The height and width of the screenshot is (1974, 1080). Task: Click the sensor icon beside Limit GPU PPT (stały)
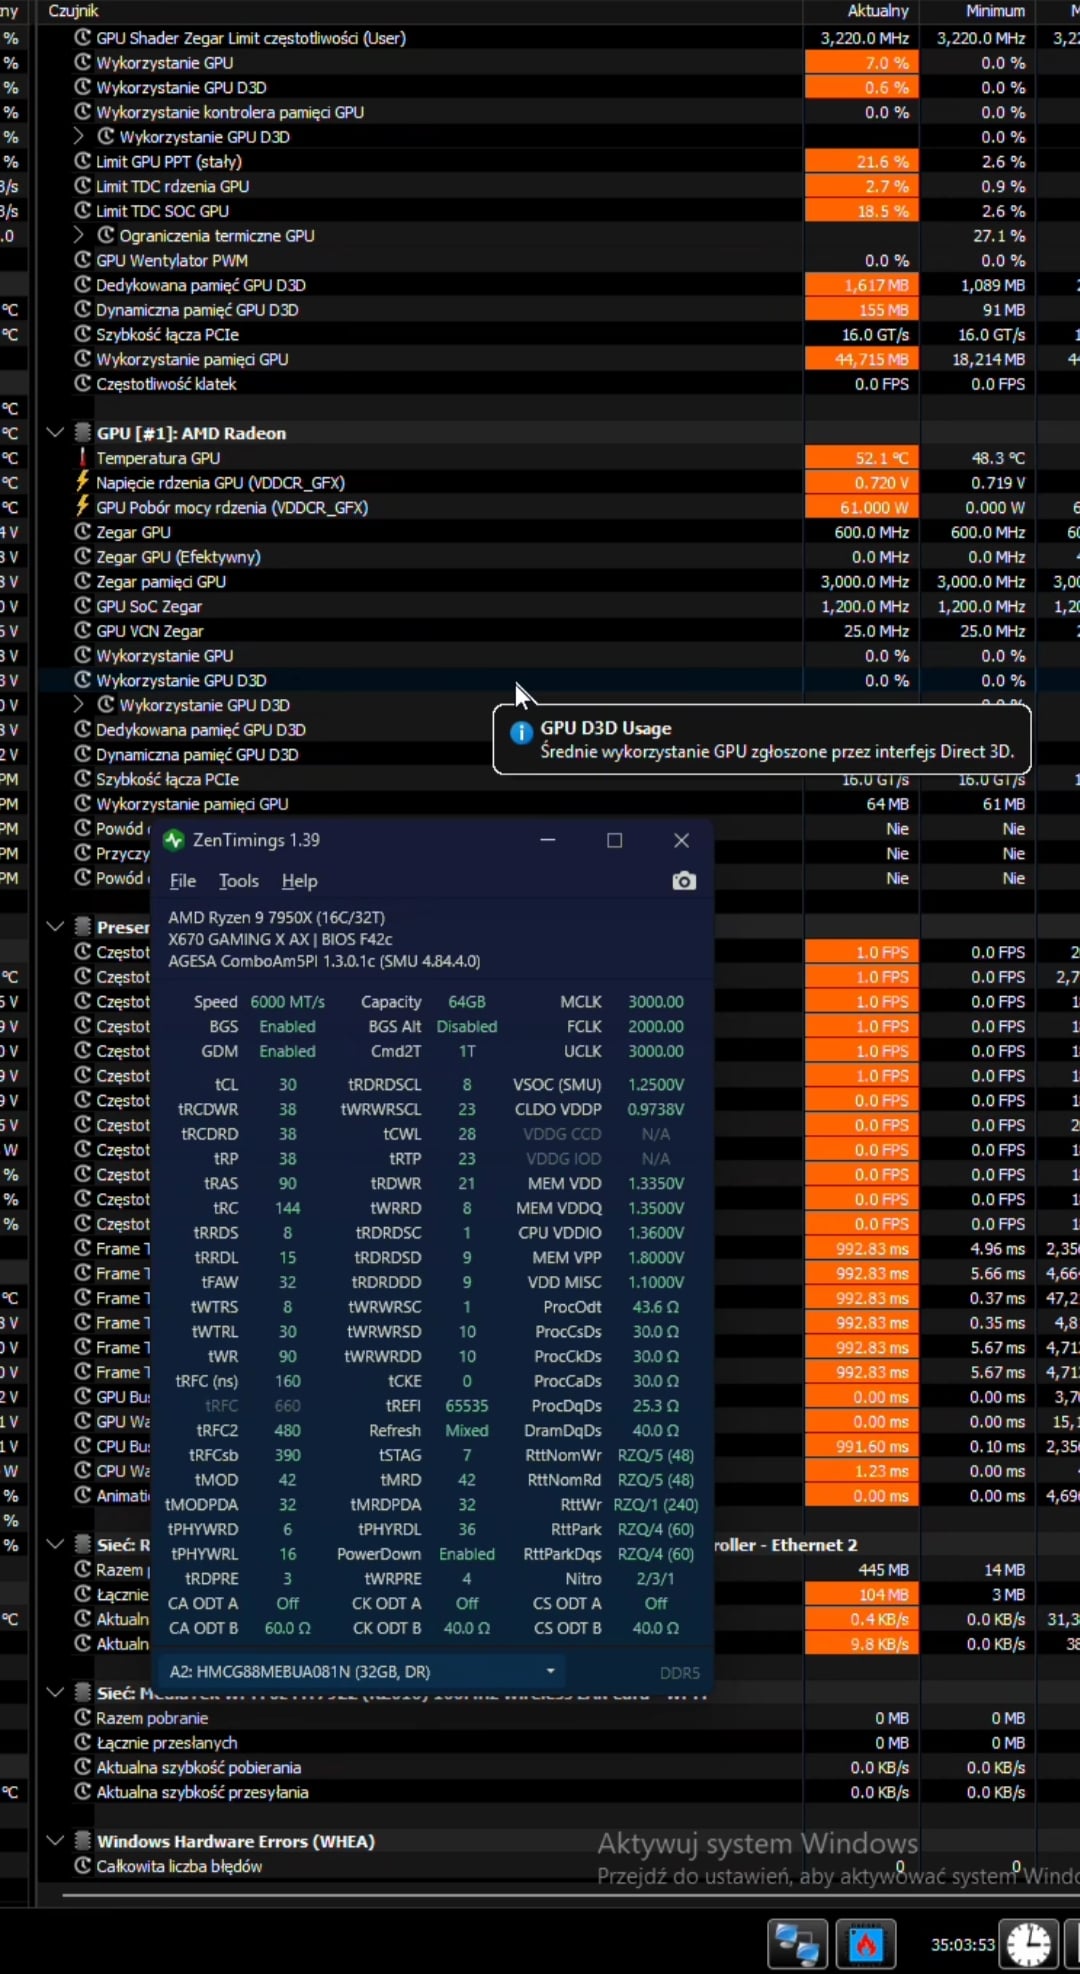coord(83,161)
